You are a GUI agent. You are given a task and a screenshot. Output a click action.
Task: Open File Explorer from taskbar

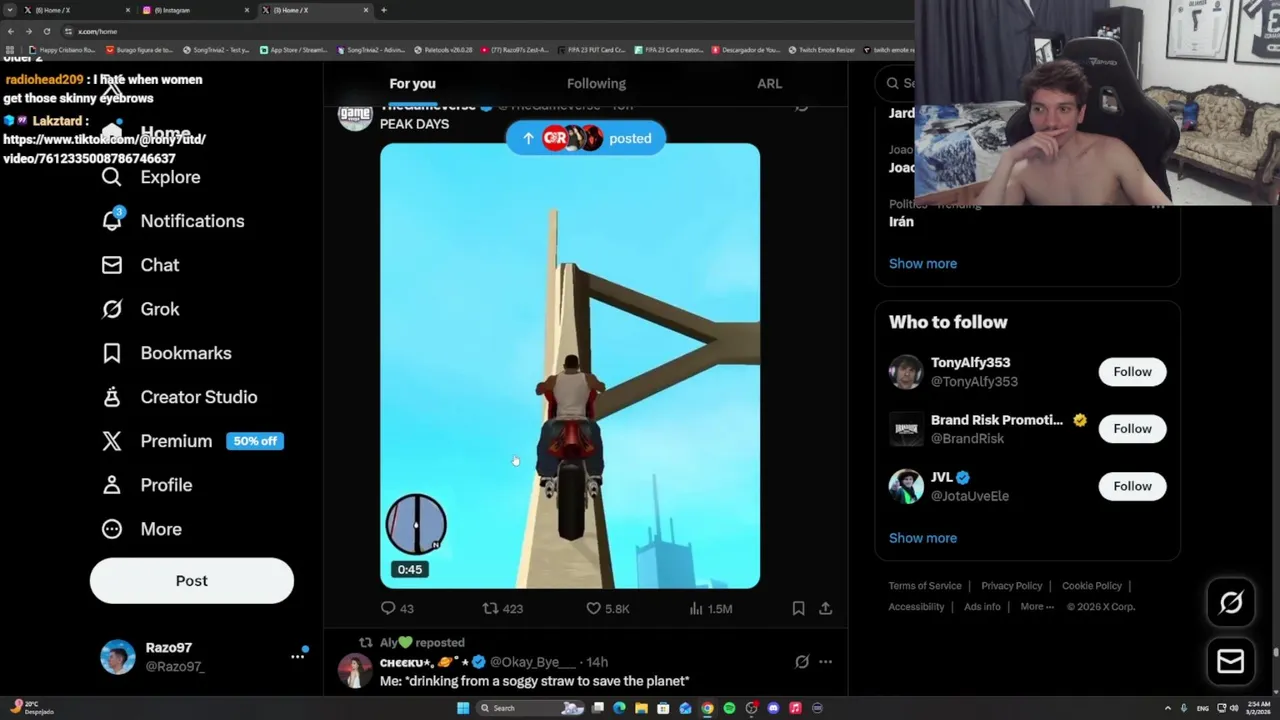tap(641, 708)
